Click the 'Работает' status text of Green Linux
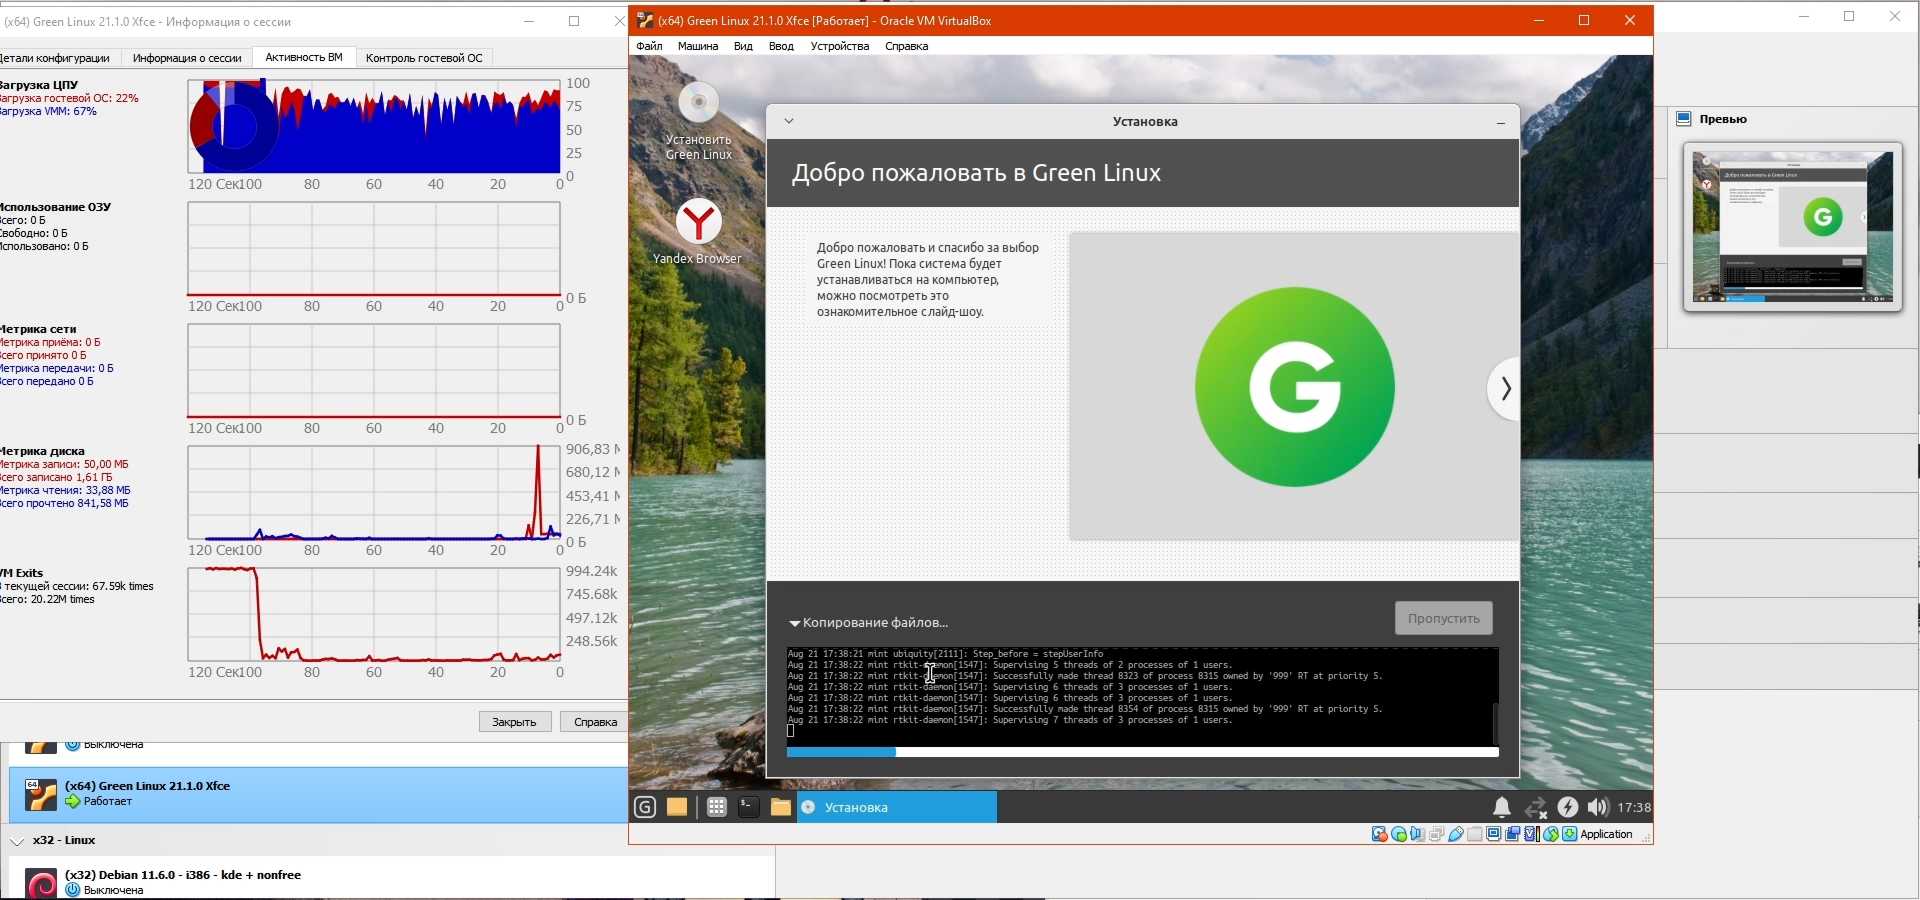Screen dimensions: 1920x900 click(x=108, y=801)
